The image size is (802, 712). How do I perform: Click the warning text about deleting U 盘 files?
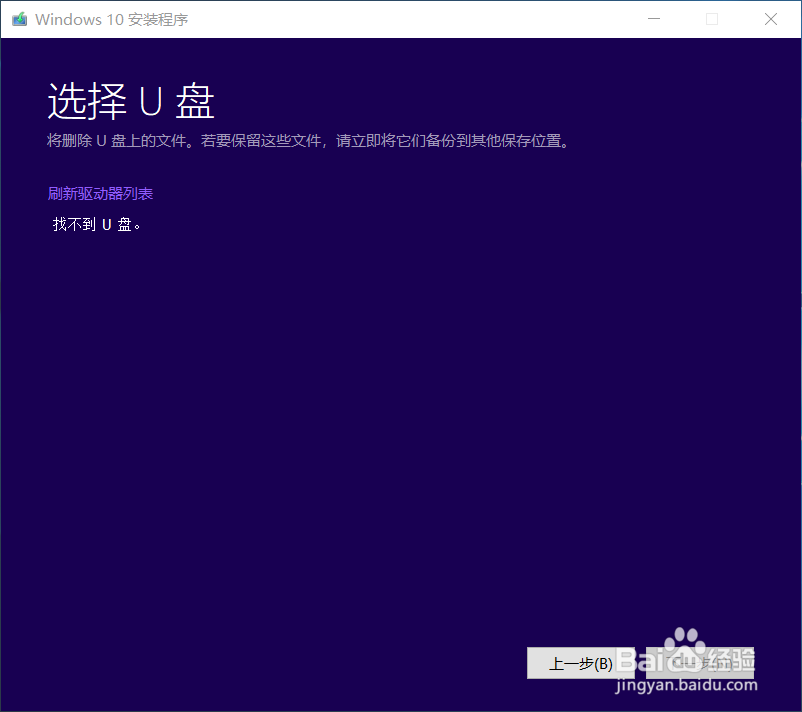coord(308,141)
